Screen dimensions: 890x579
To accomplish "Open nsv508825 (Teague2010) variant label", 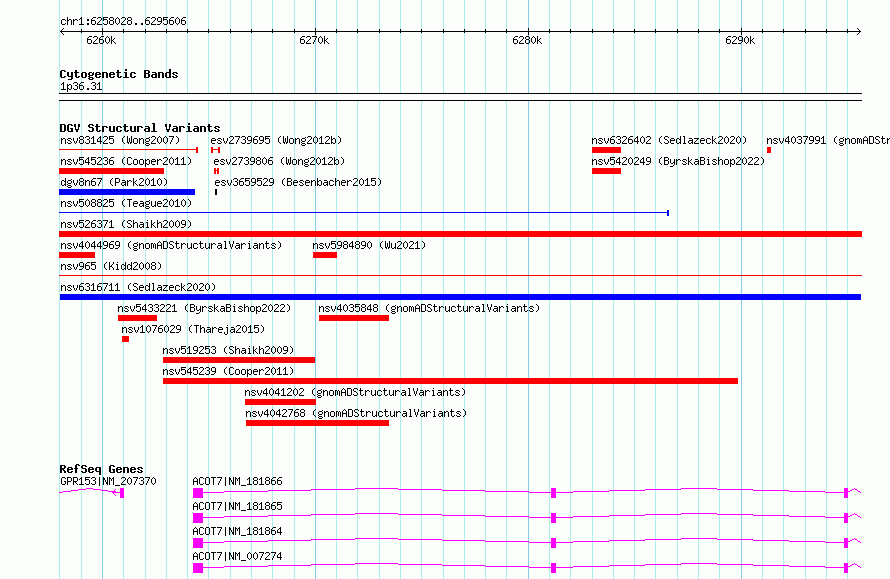I will pyautogui.click(x=126, y=203).
